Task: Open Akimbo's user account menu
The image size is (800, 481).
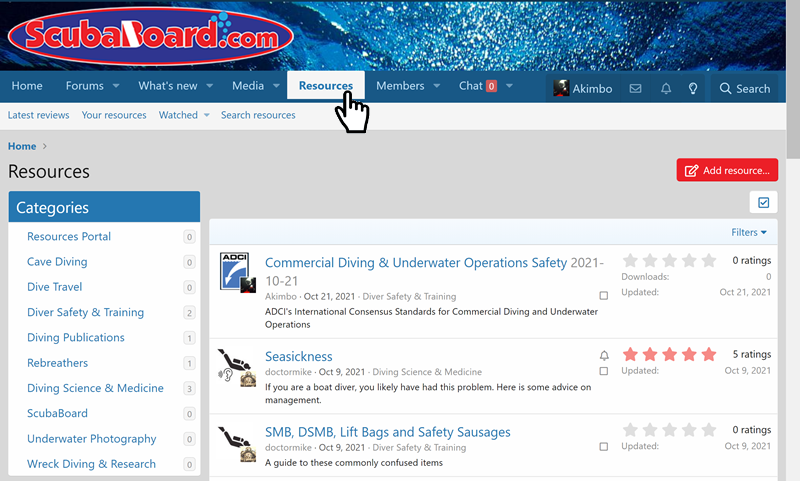Action: pyautogui.click(x=583, y=88)
